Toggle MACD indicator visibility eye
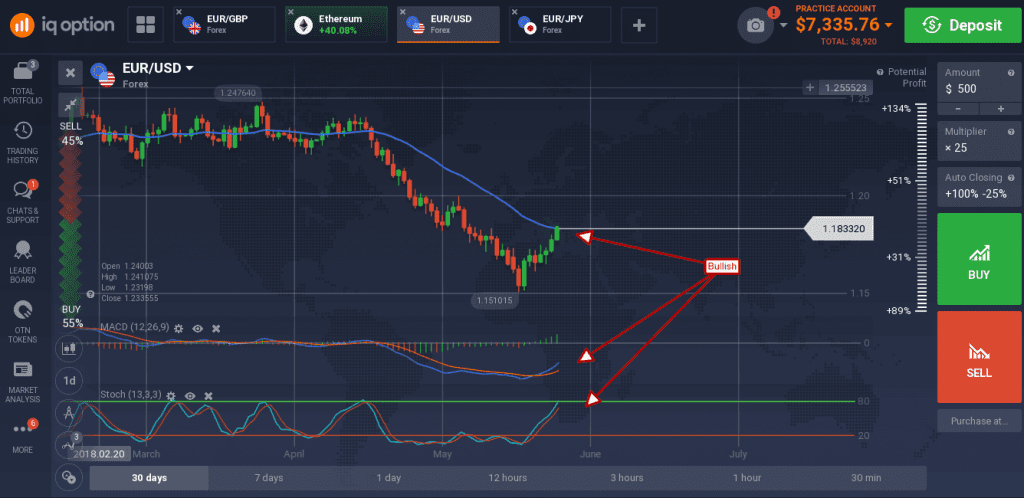Image resolution: width=1024 pixels, height=498 pixels. click(198, 328)
